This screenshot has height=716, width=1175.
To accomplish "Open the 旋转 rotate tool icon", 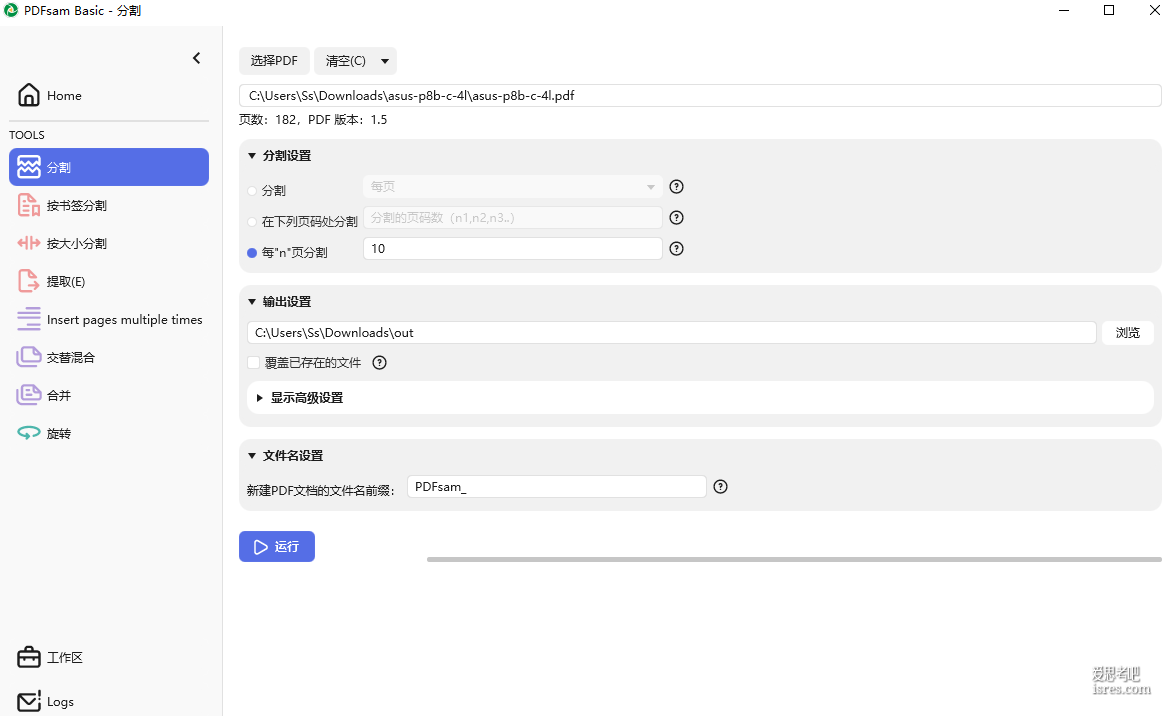I will (x=28, y=433).
